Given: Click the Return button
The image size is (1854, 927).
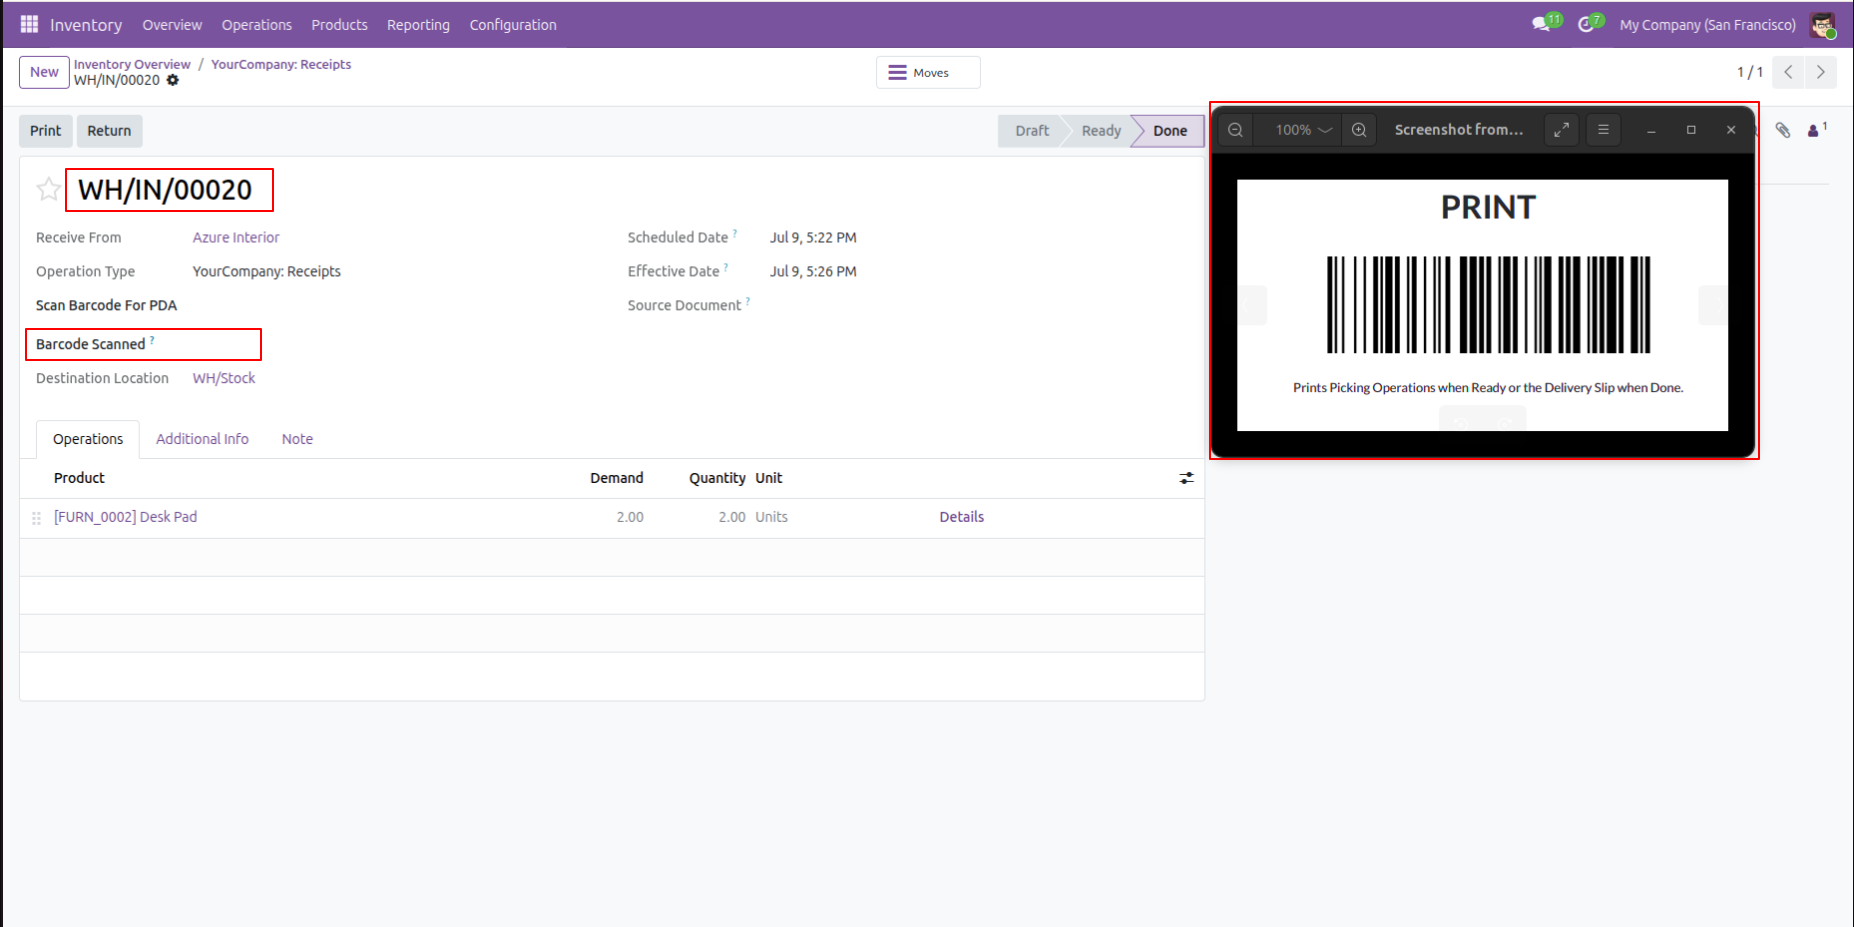Looking at the screenshot, I should (109, 131).
